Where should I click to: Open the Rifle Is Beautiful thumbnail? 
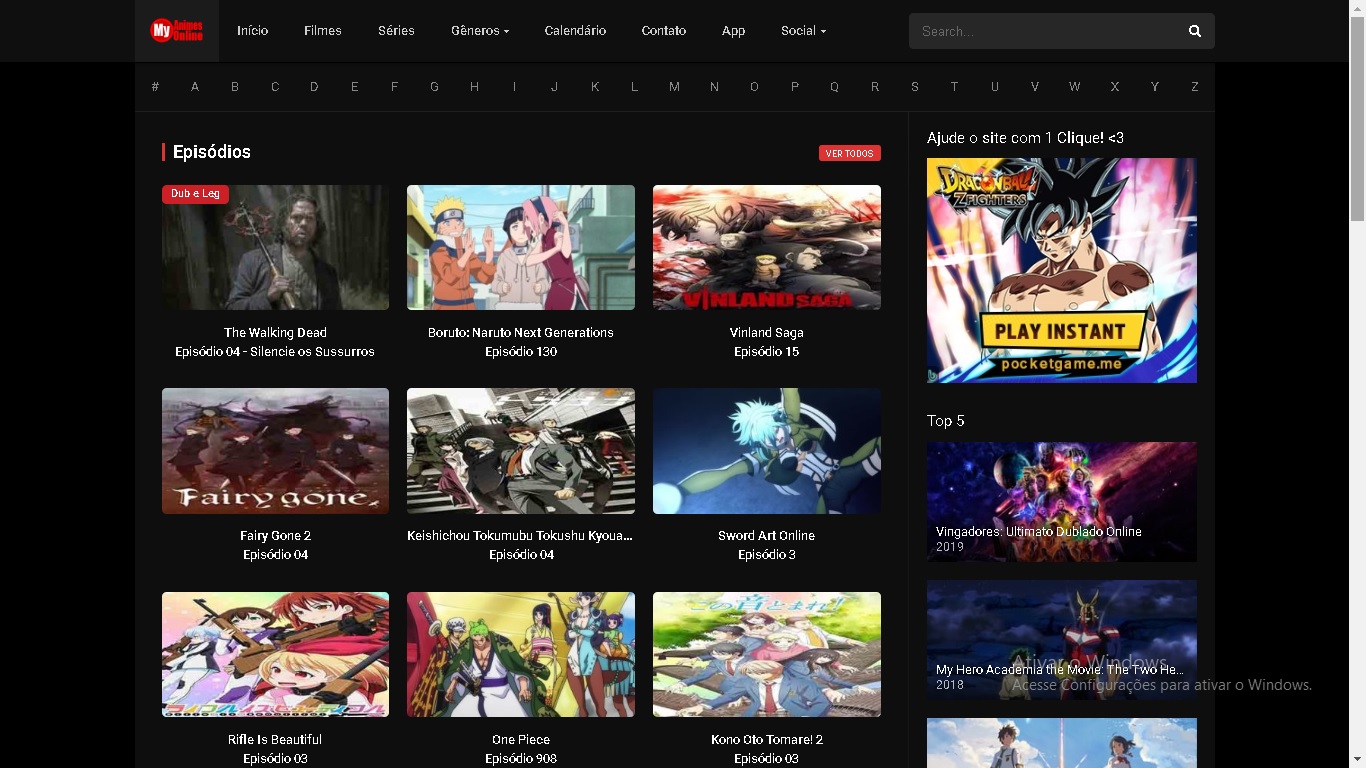(x=275, y=654)
